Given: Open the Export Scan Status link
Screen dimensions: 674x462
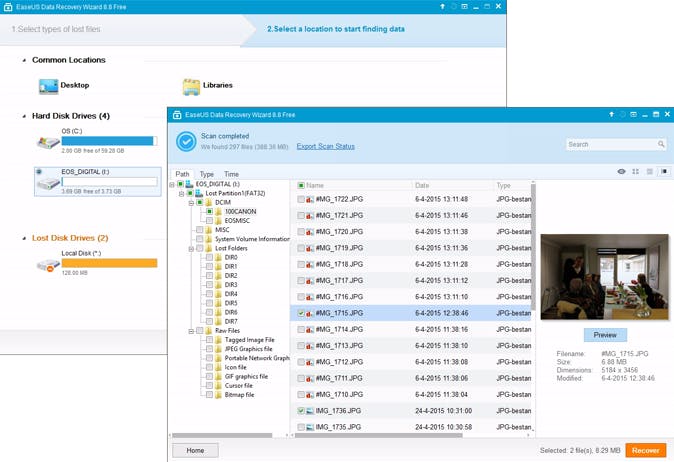Looking at the screenshot, I should coord(325,147).
